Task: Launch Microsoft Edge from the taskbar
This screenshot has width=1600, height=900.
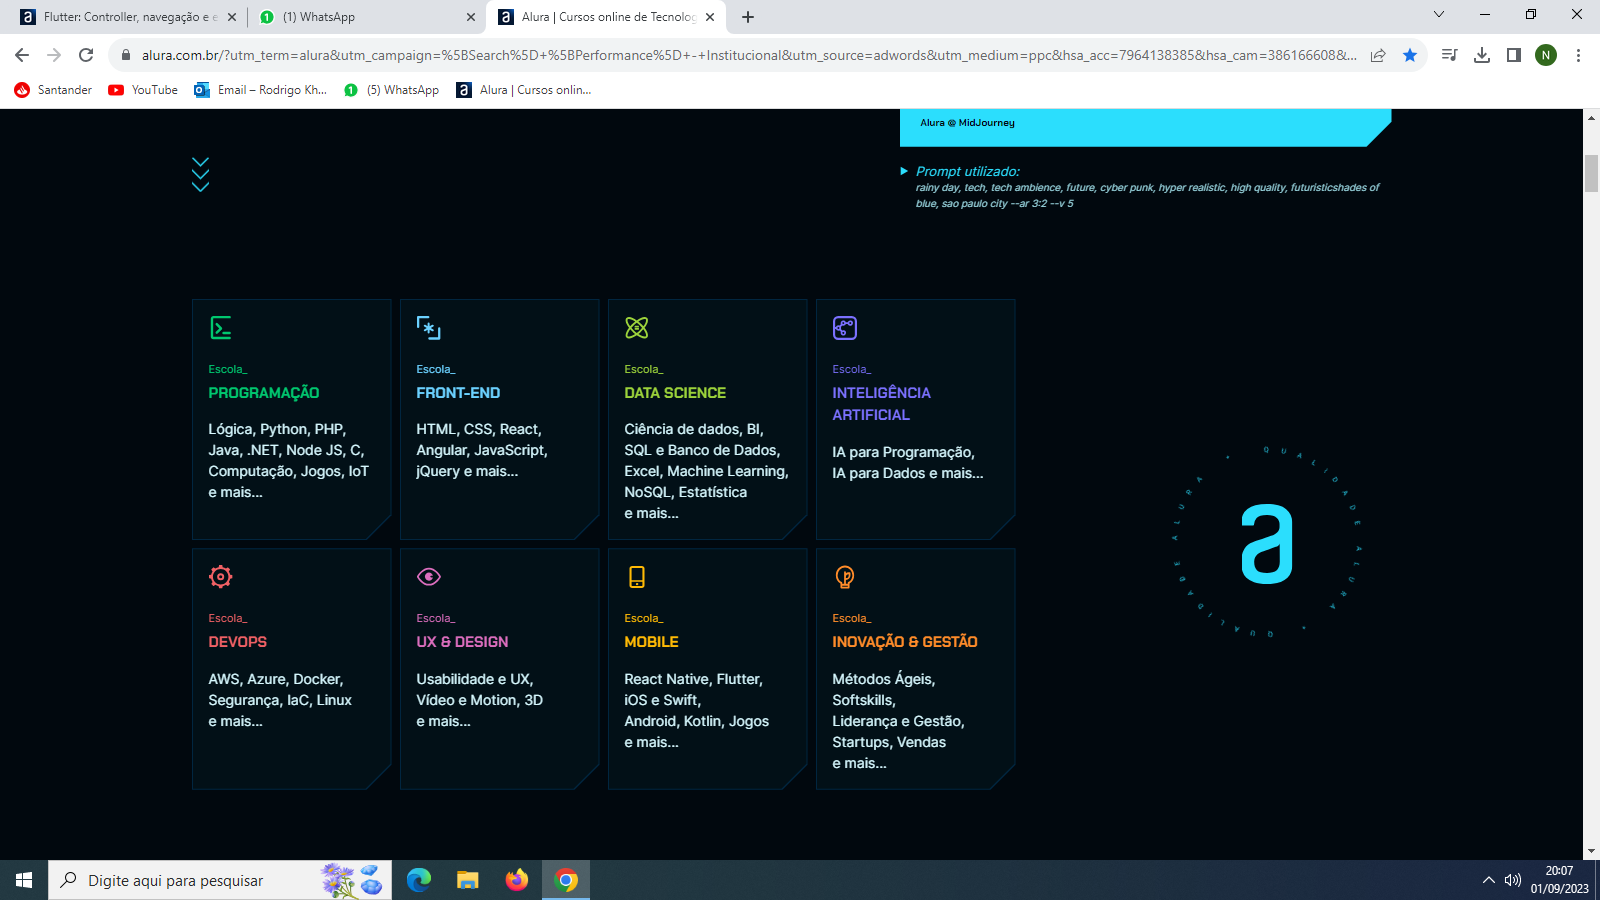Action: click(419, 880)
